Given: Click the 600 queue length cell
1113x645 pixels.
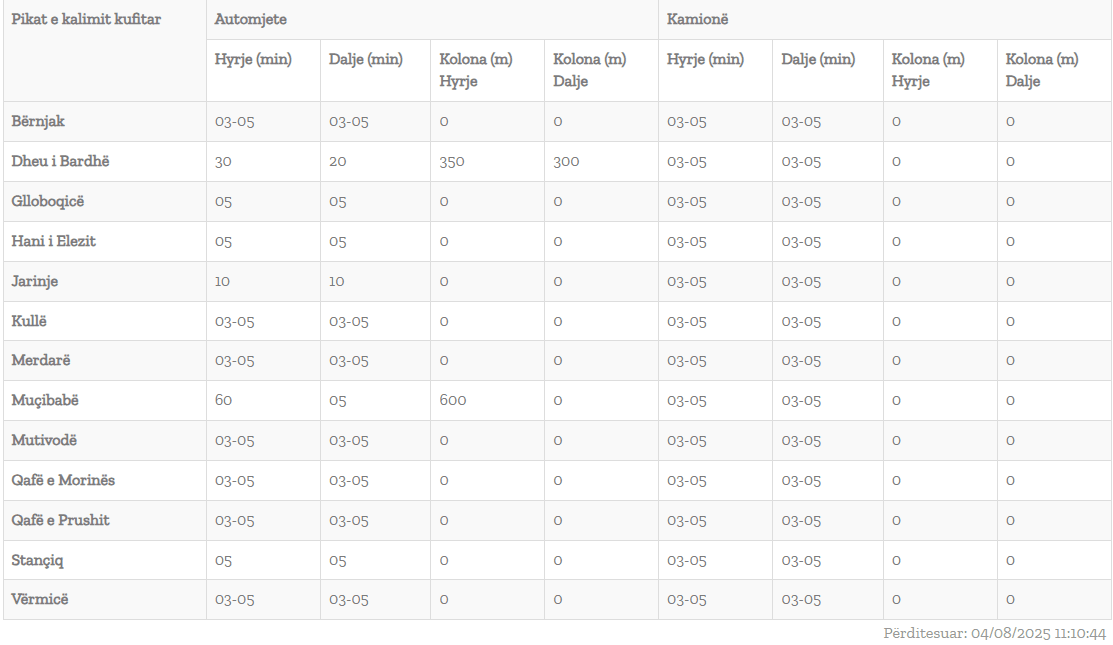Looking at the screenshot, I should tap(453, 400).
